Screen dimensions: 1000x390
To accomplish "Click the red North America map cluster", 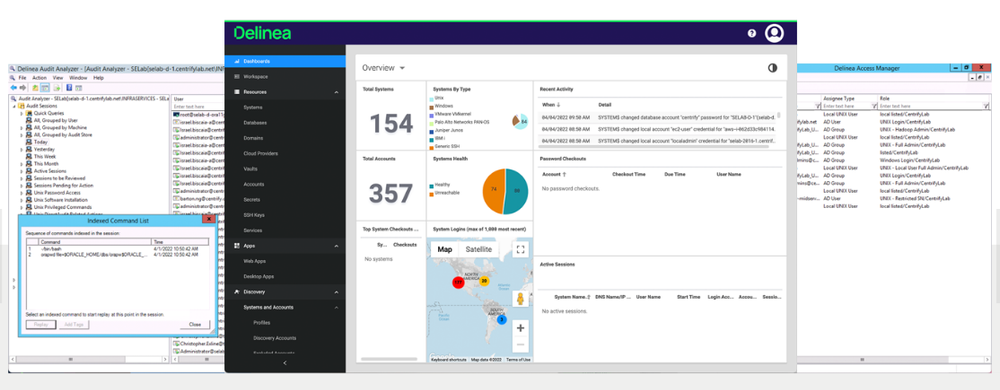I will tap(458, 282).
